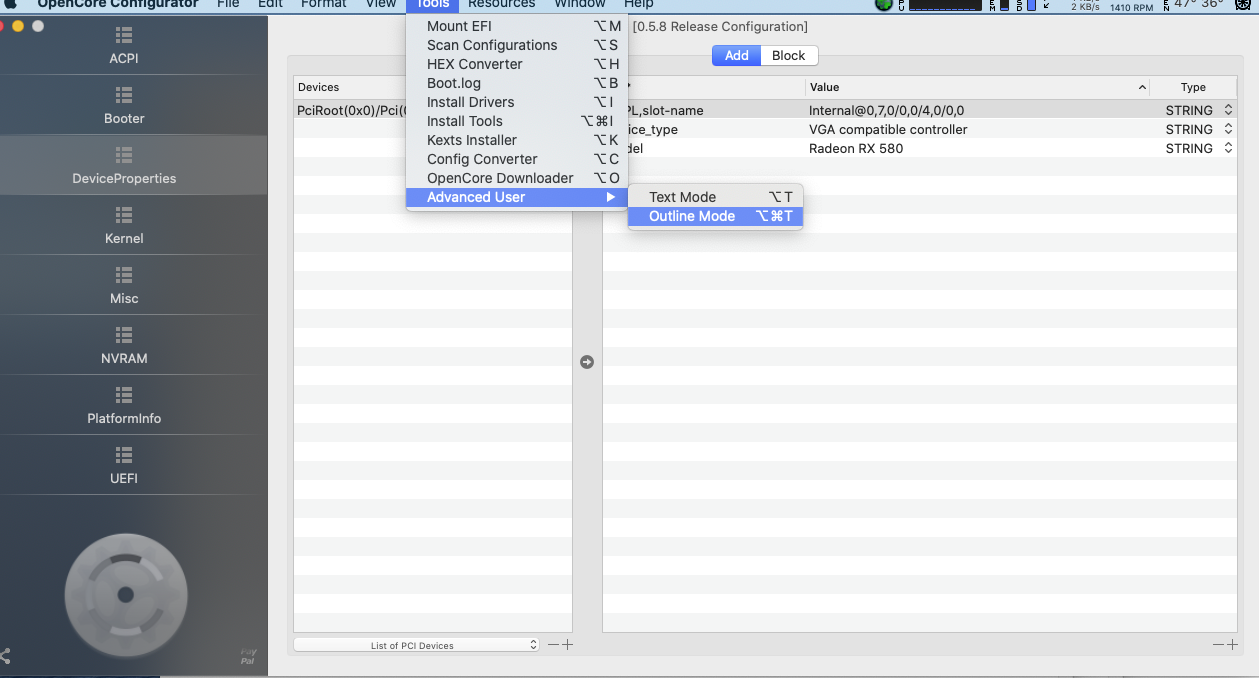
Task: Sort by the Value column header
Action: click(976, 87)
